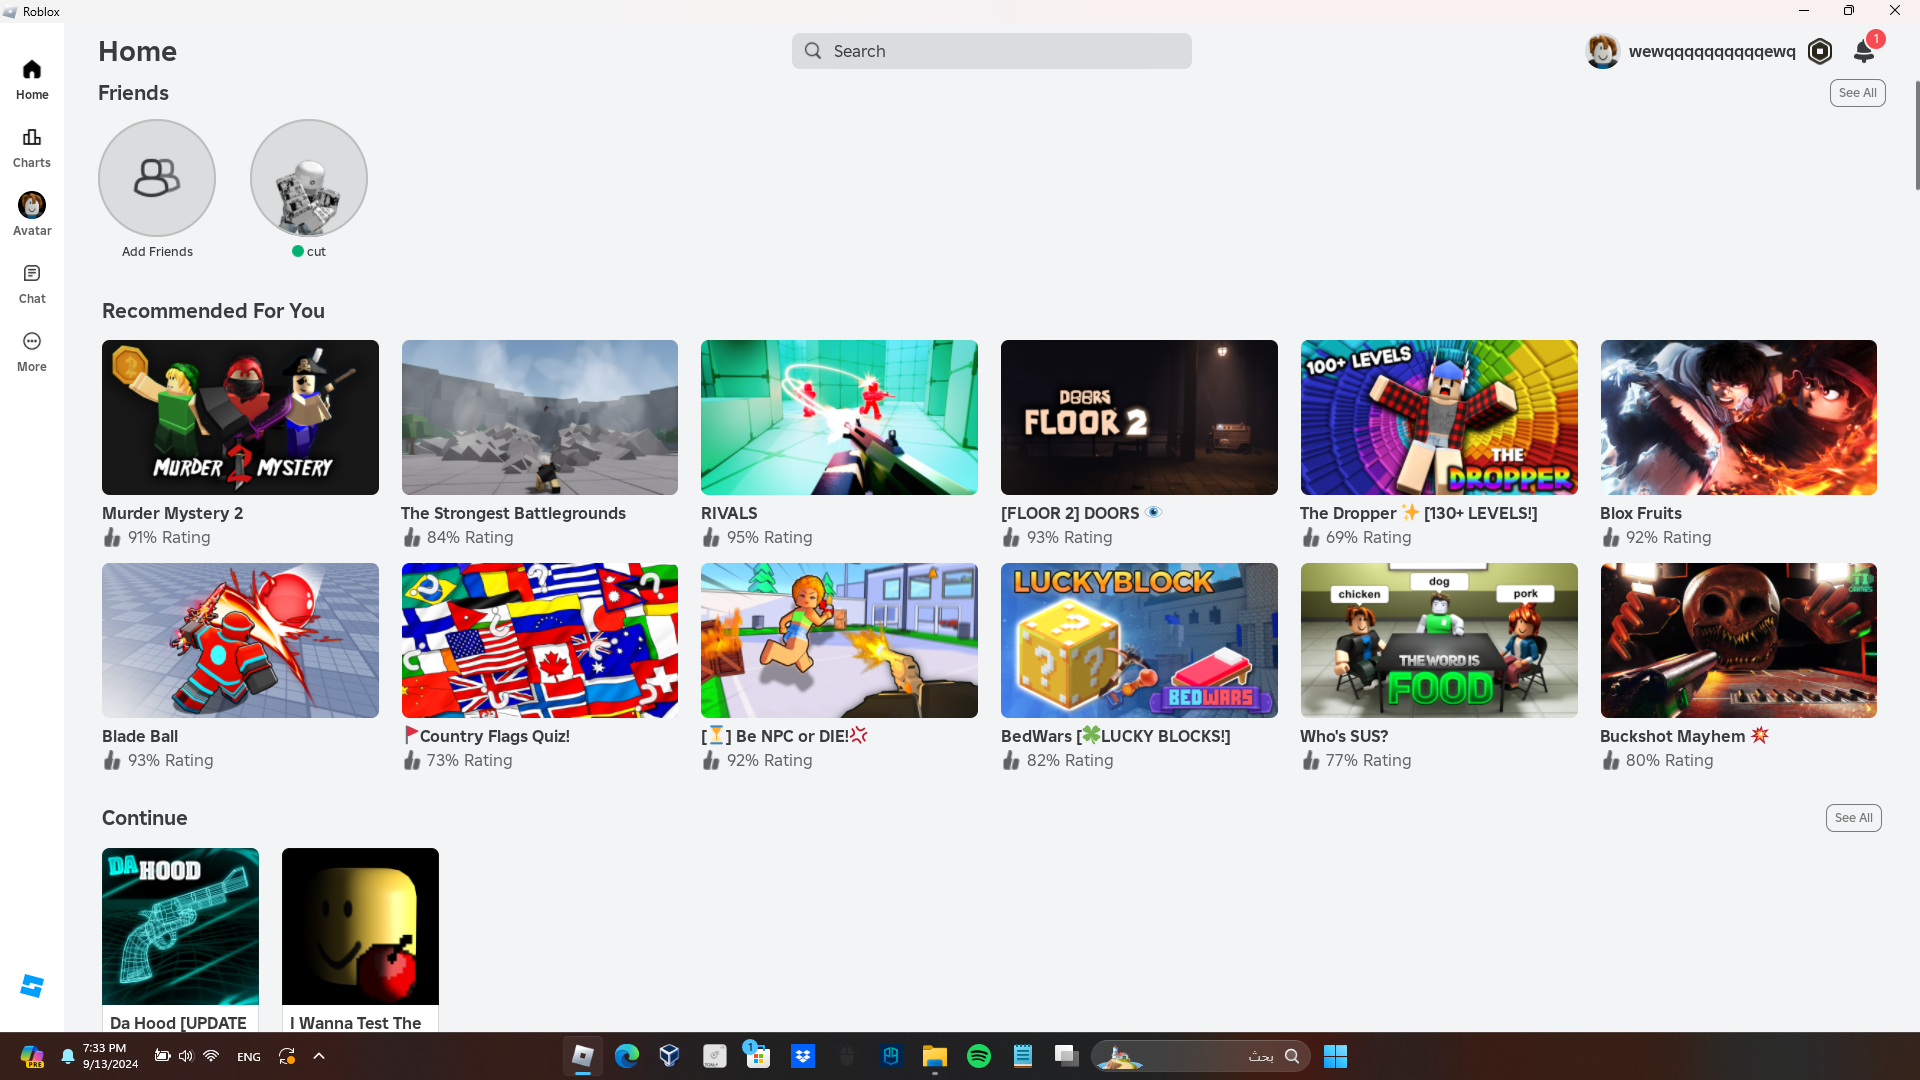Open Task View from the taskbar

(x=1067, y=1056)
